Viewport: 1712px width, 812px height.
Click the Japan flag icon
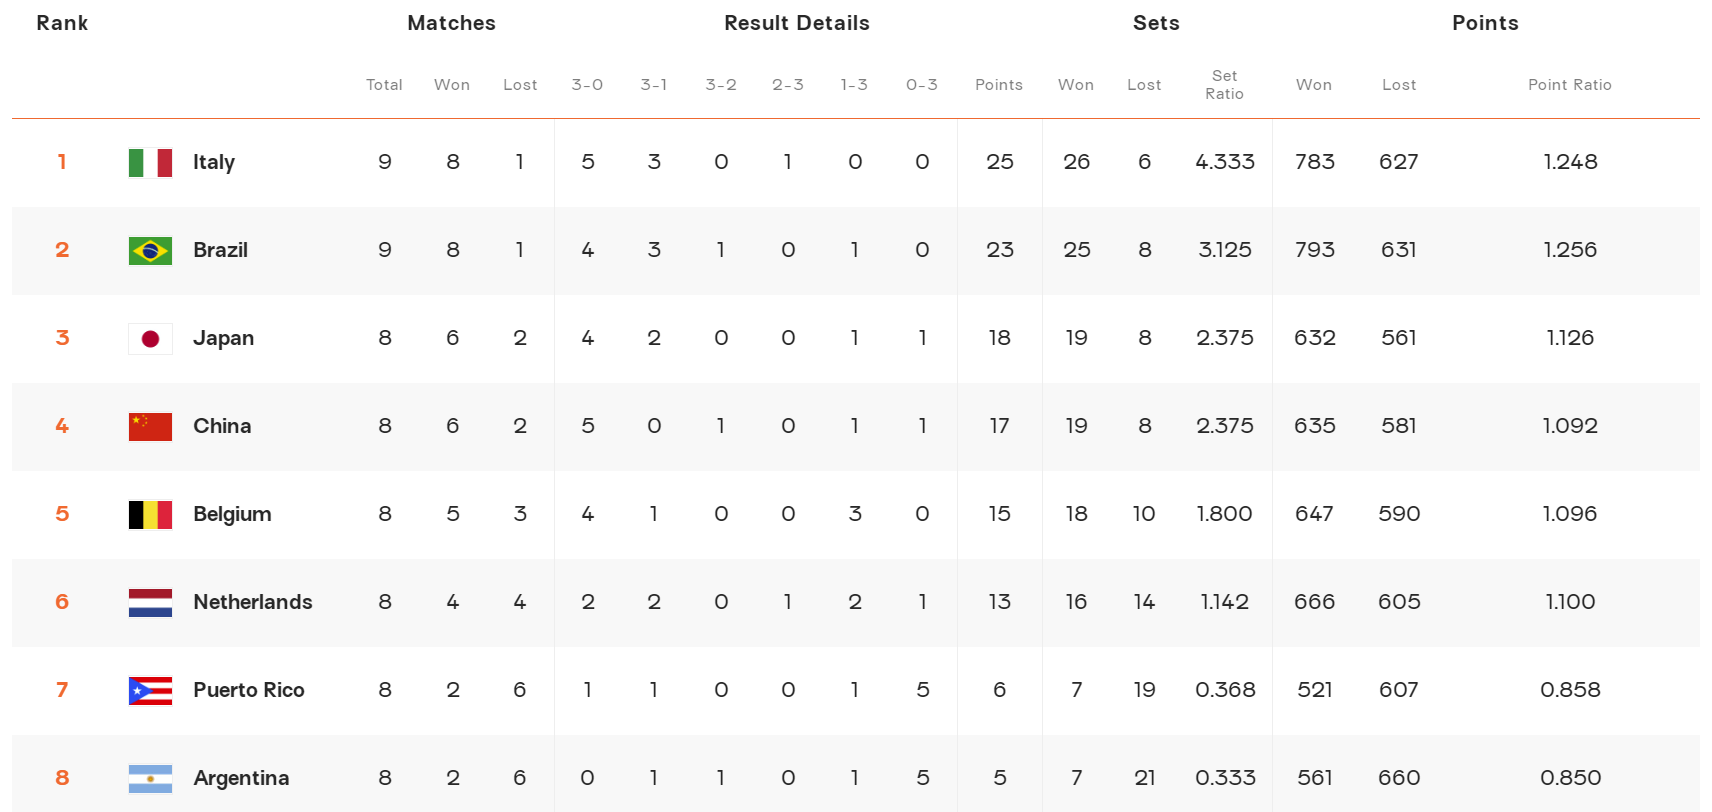pyautogui.click(x=150, y=338)
